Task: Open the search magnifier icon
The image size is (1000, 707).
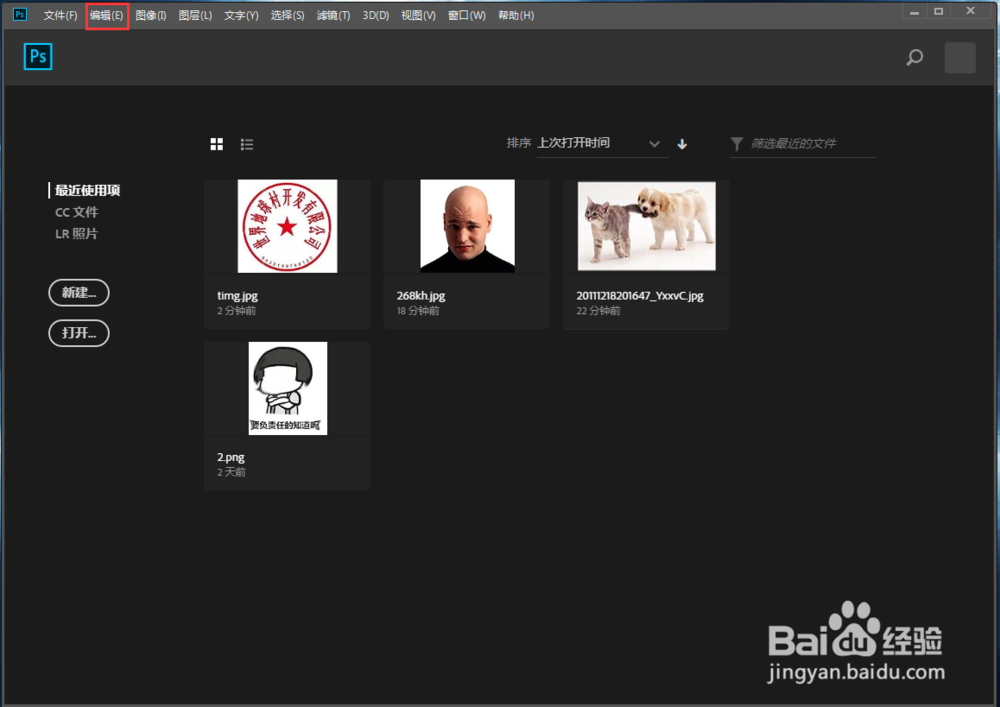Action: pos(915,57)
